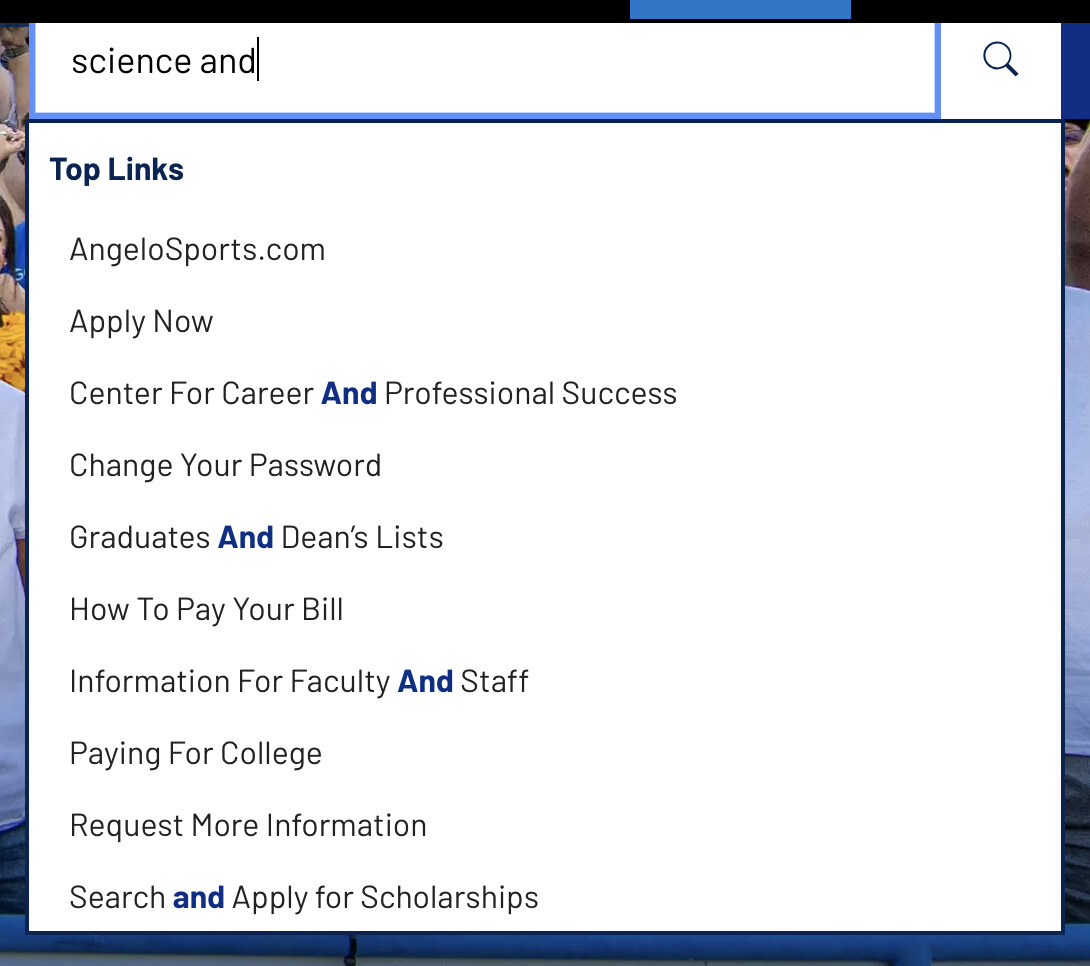Image resolution: width=1090 pixels, height=966 pixels.
Task: Click the magnifying glass search icon
Action: pos(1000,61)
